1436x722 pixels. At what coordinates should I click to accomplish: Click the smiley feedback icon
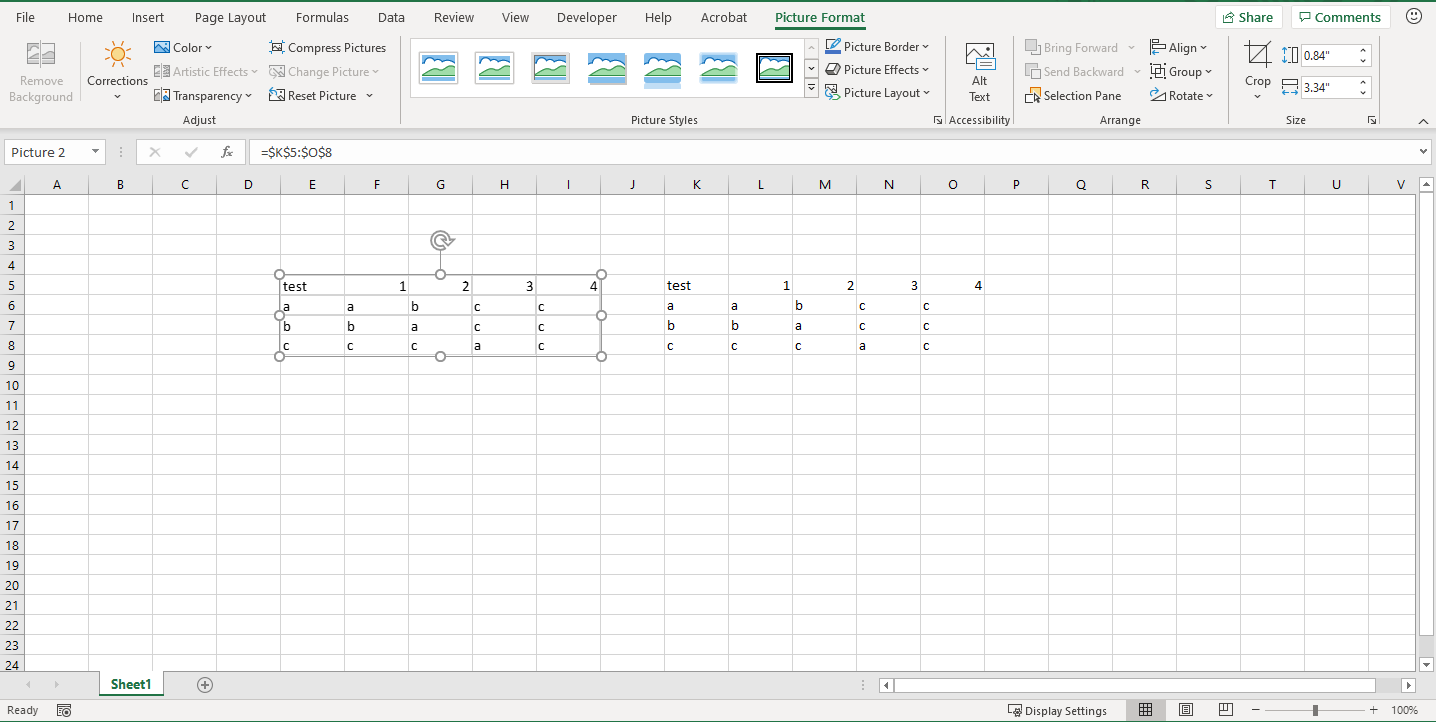[x=1413, y=17]
